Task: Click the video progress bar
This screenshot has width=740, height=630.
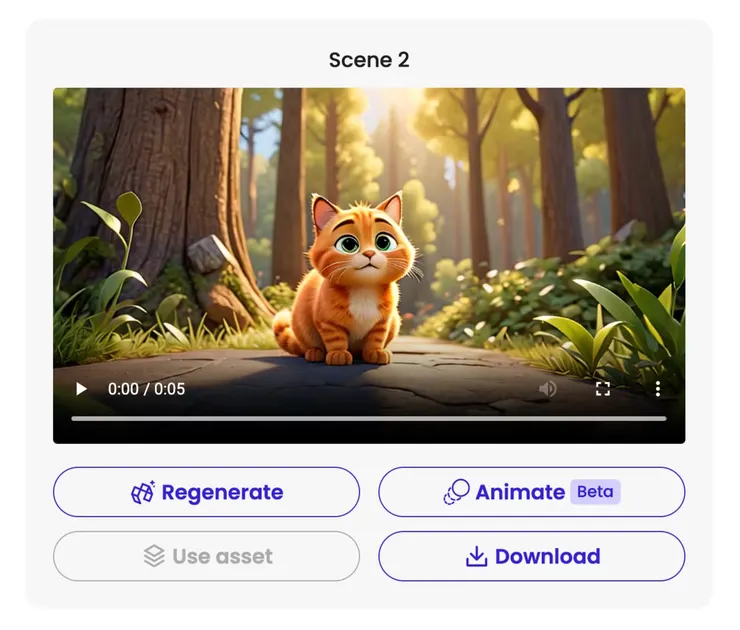Action: pos(368,418)
